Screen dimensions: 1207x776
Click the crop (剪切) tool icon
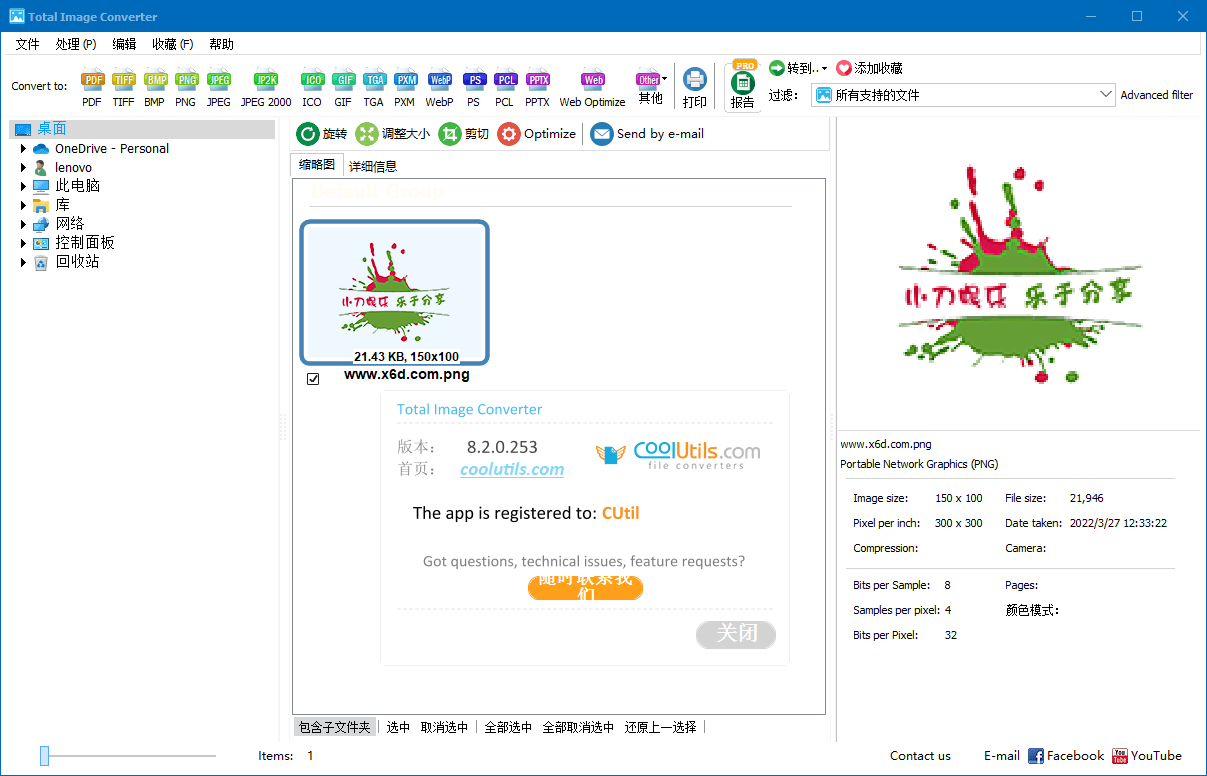[450, 134]
